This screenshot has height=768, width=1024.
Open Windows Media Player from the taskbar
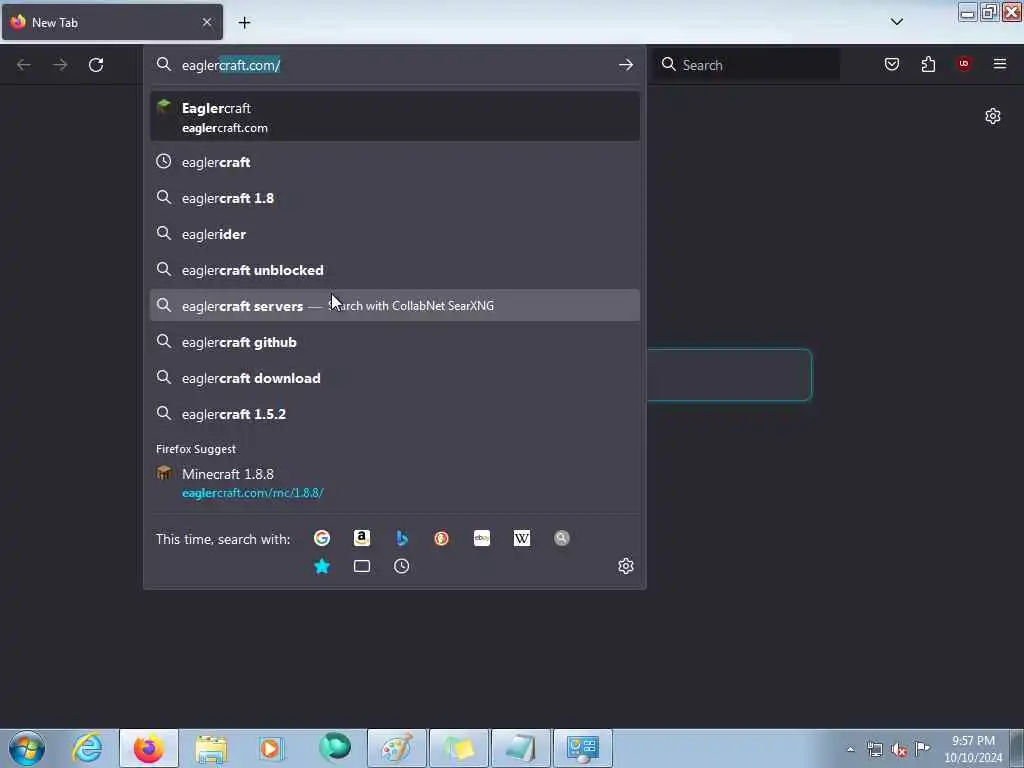pos(270,748)
